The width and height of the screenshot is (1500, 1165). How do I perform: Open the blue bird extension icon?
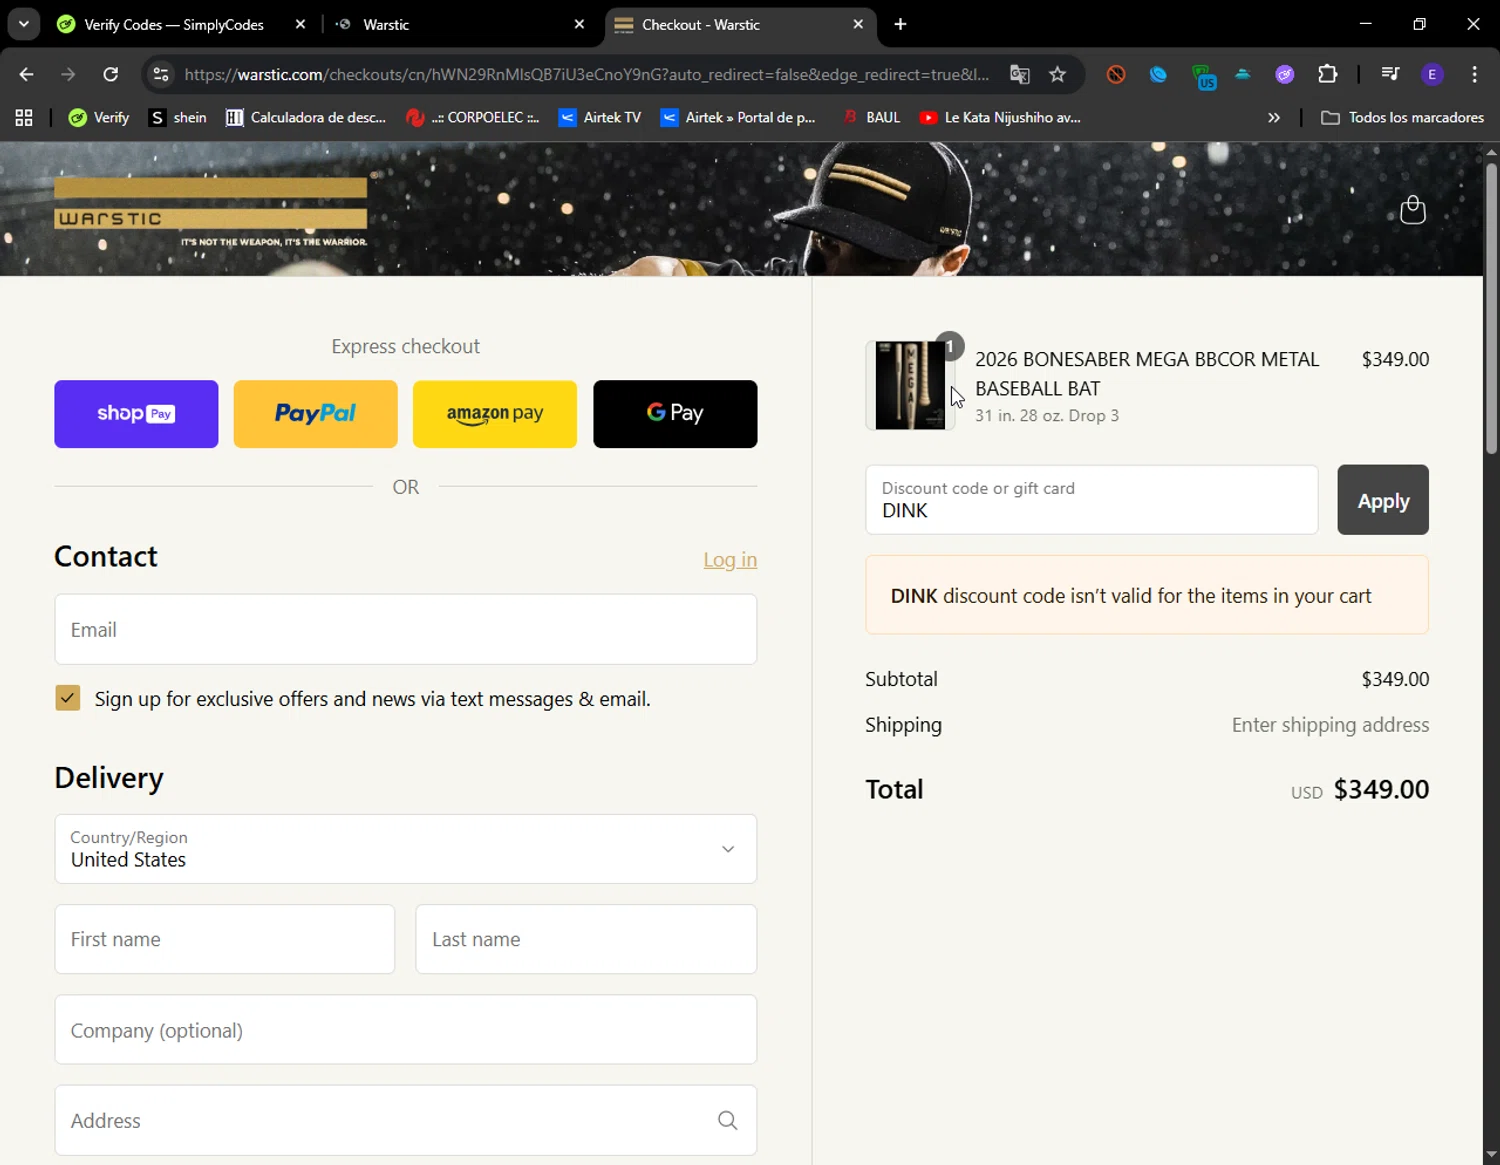(x=1158, y=74)
